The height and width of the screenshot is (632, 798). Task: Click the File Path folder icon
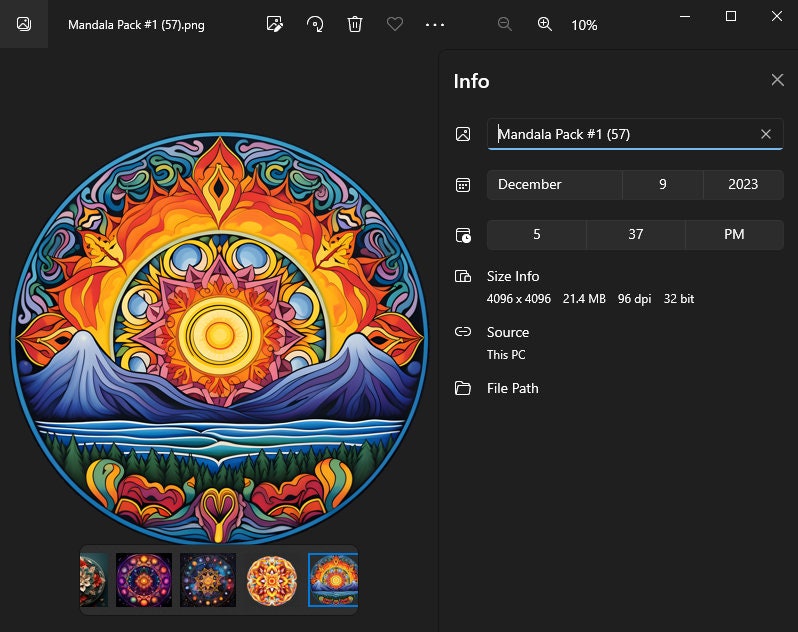tap(463, 388)
